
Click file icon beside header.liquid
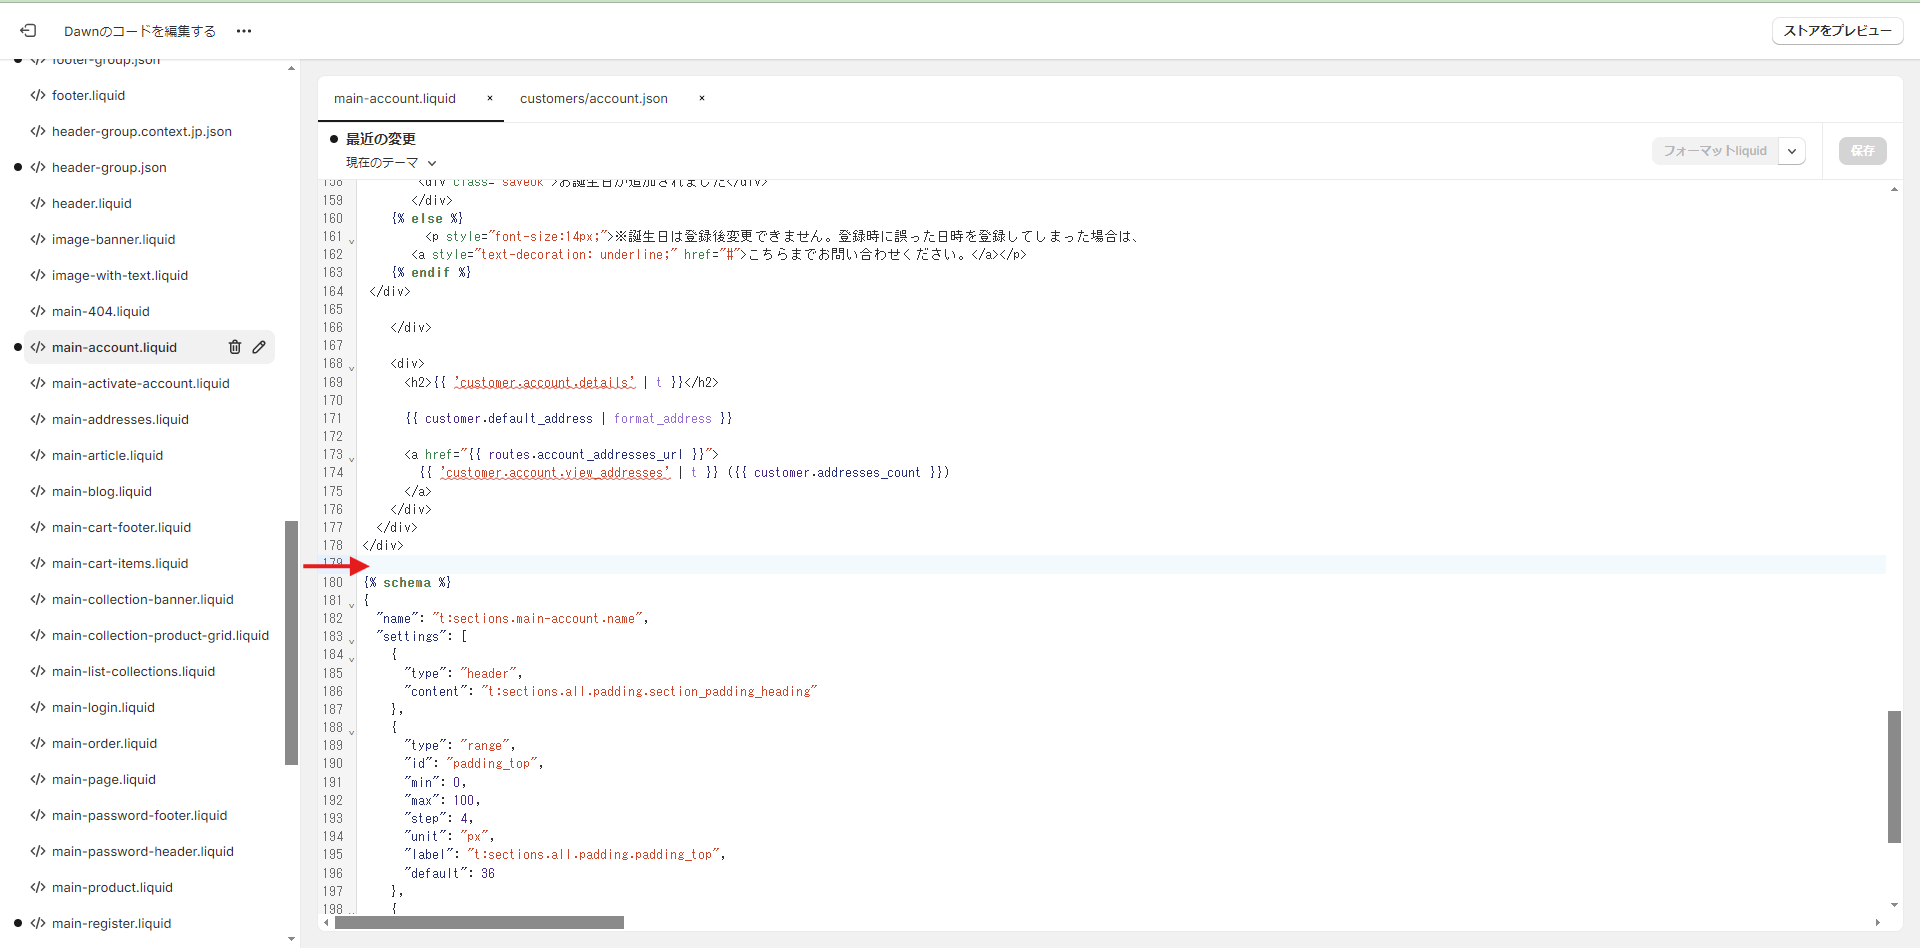click(38, 203)
